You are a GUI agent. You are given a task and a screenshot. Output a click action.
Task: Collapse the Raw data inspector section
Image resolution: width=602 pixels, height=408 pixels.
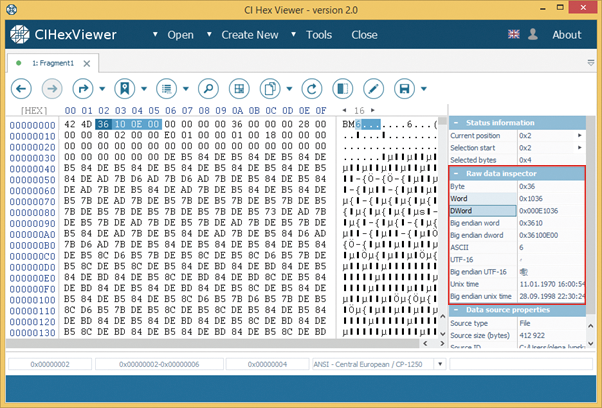[456, 173]
